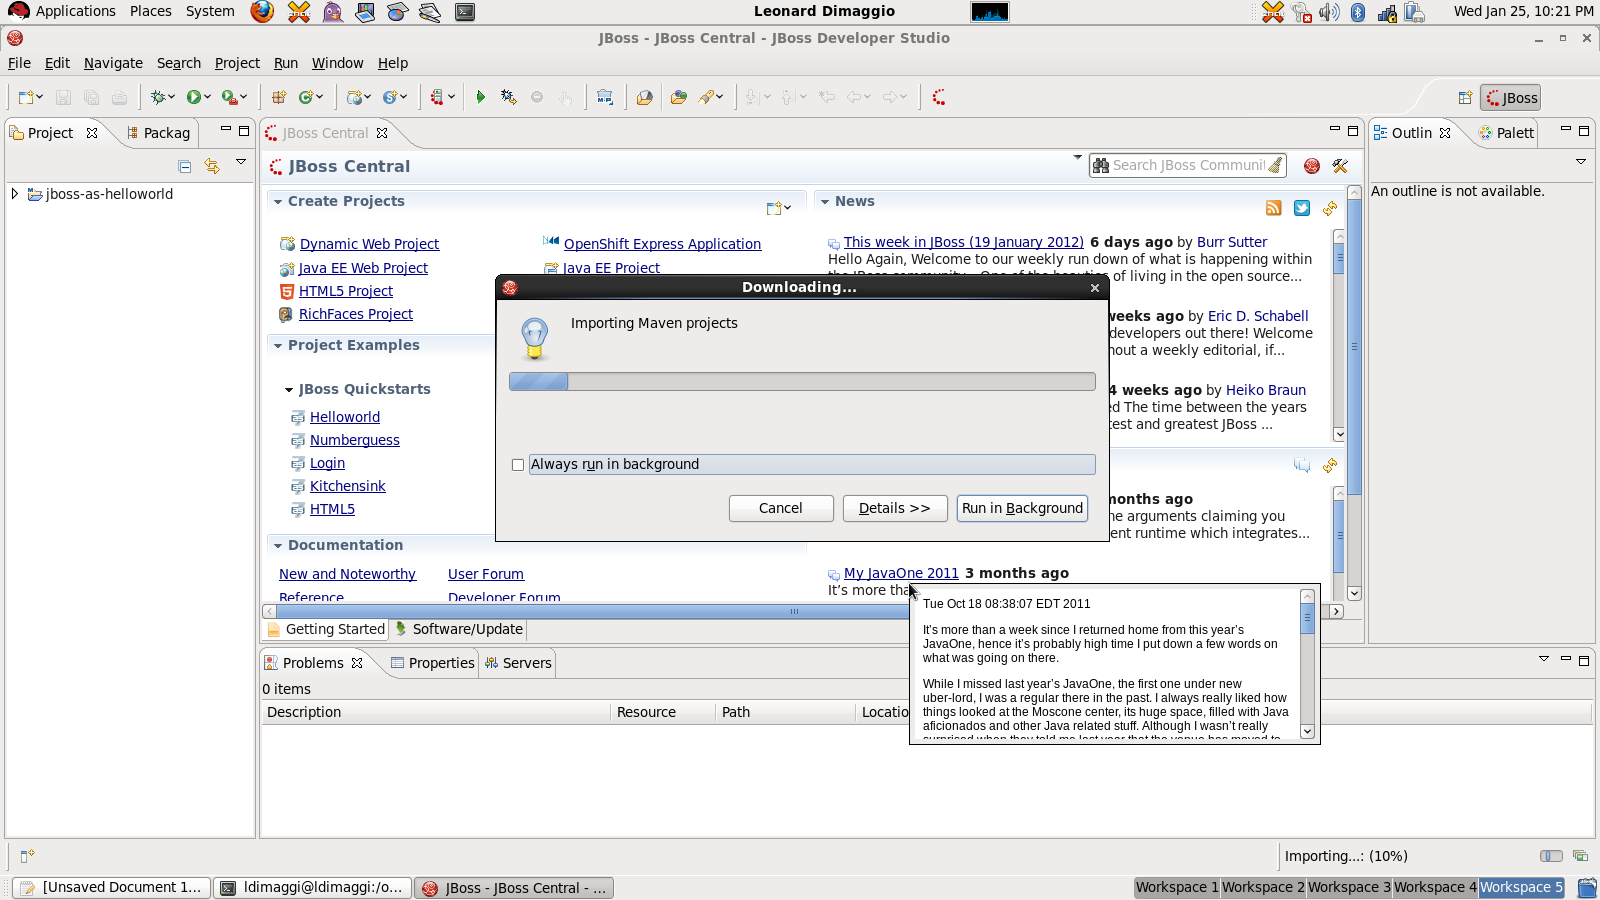Refresh the Blogs section below News

pos(1330,465)
